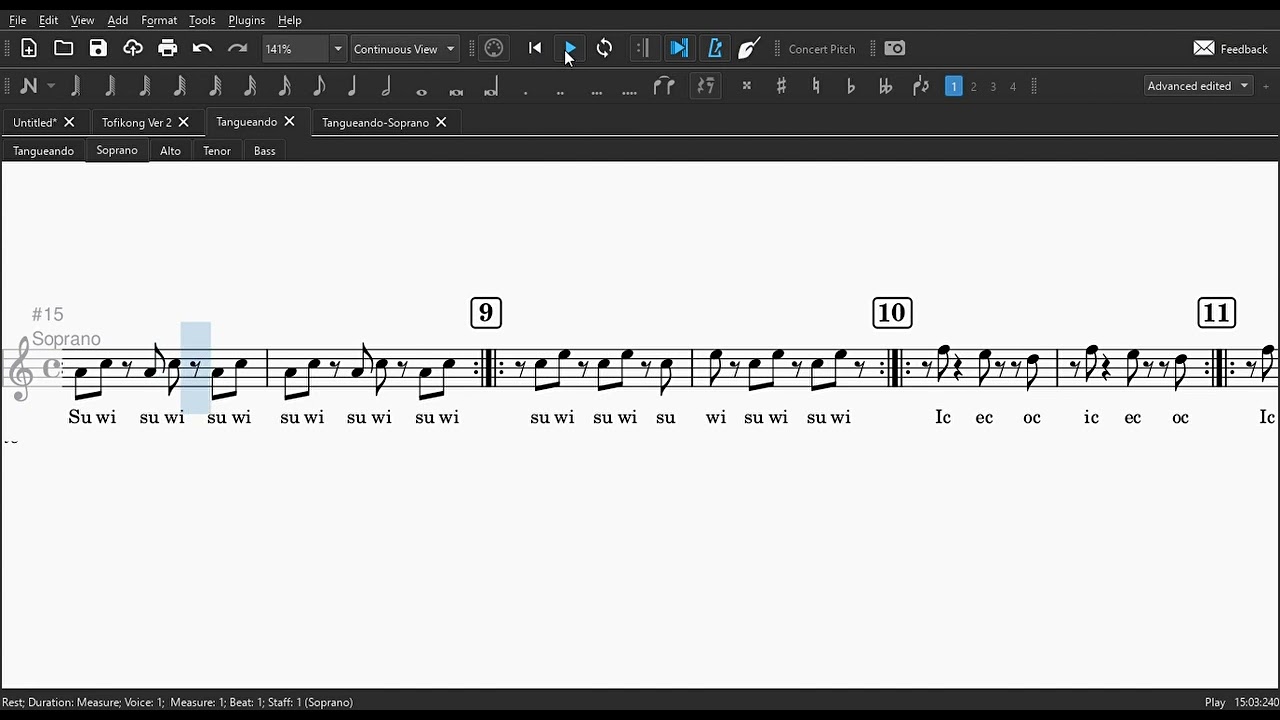Open the Bass part tab

pos(264,151)
